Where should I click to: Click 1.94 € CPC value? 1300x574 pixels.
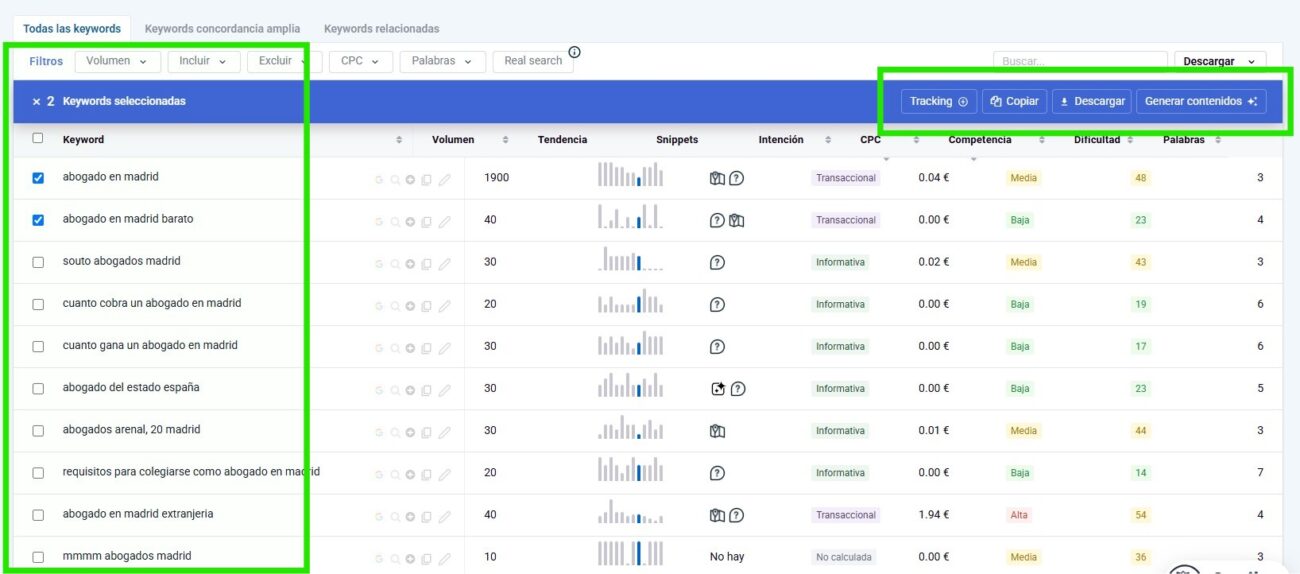click(x=934, y=515)
